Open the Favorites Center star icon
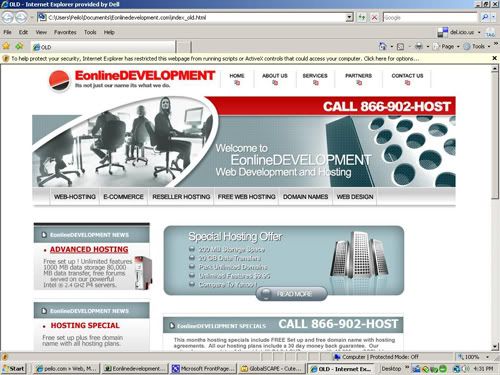The image size is (500, 375). click(x=6, y=46)
